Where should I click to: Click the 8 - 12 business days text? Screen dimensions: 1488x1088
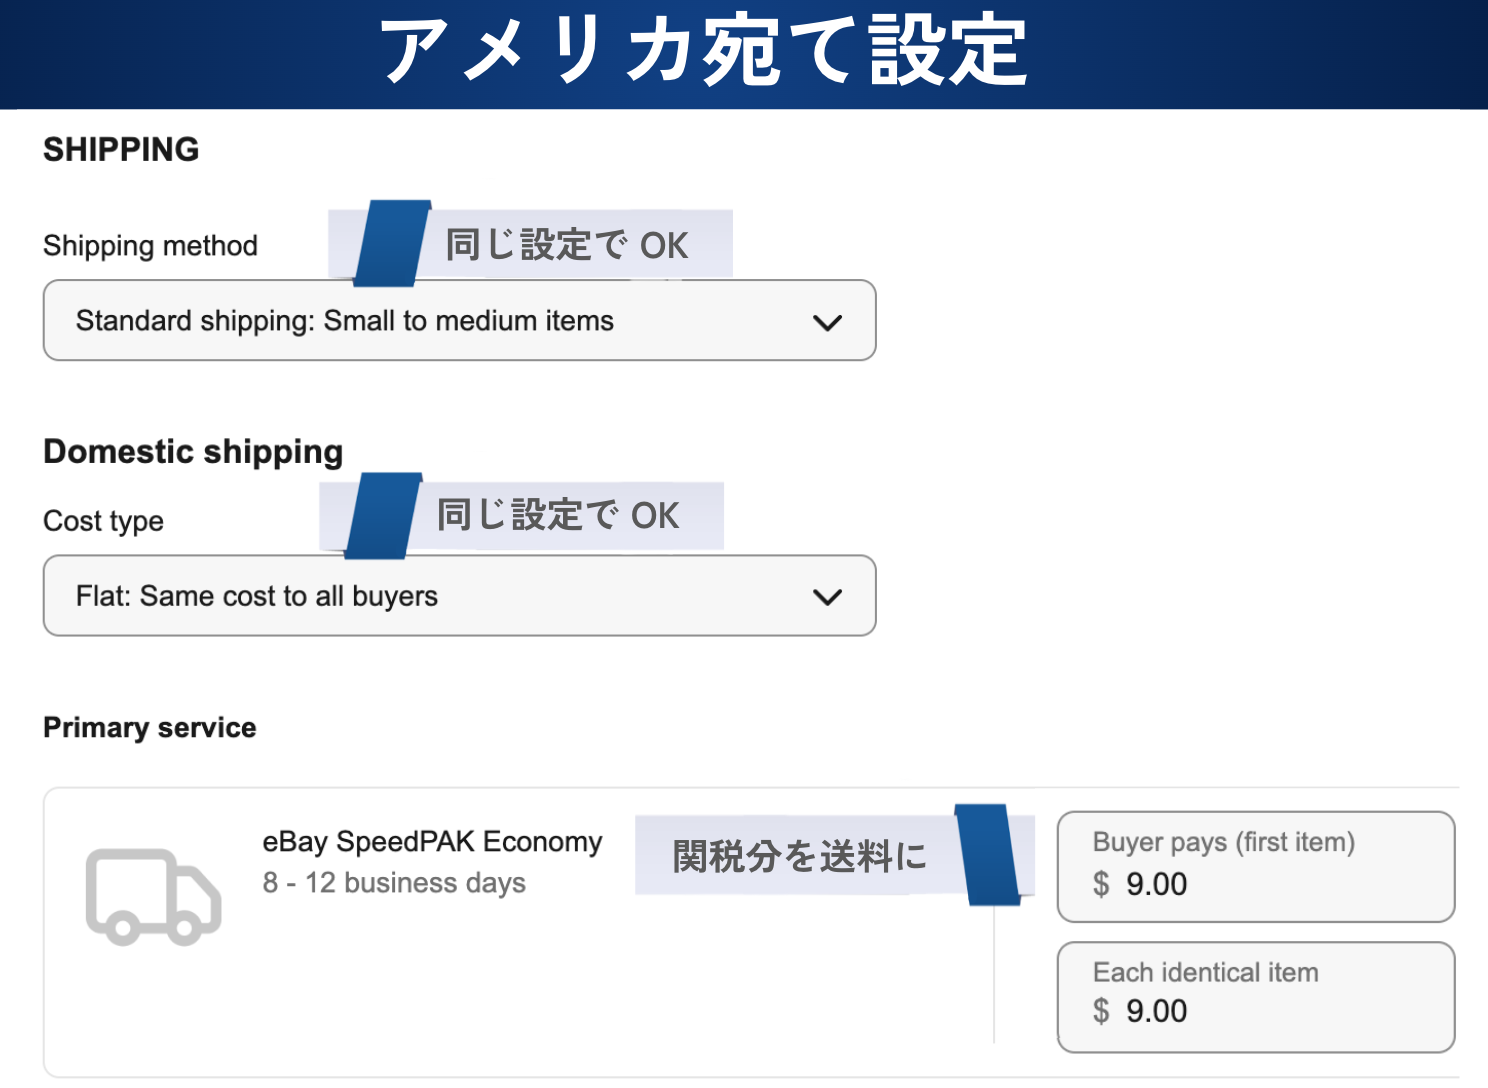[394, 883]
